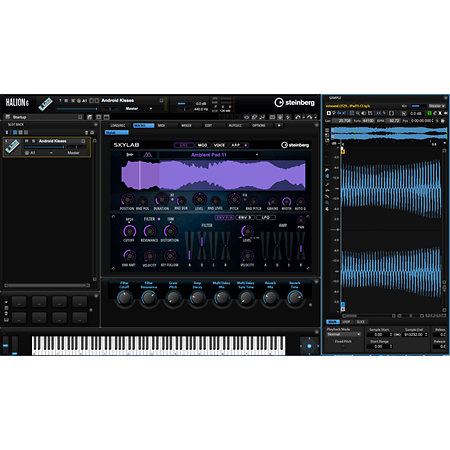This screenshot has height=450, width=450.
Task: Adjust the Filter Cutoff quick control knob
Action: [124, 298]
